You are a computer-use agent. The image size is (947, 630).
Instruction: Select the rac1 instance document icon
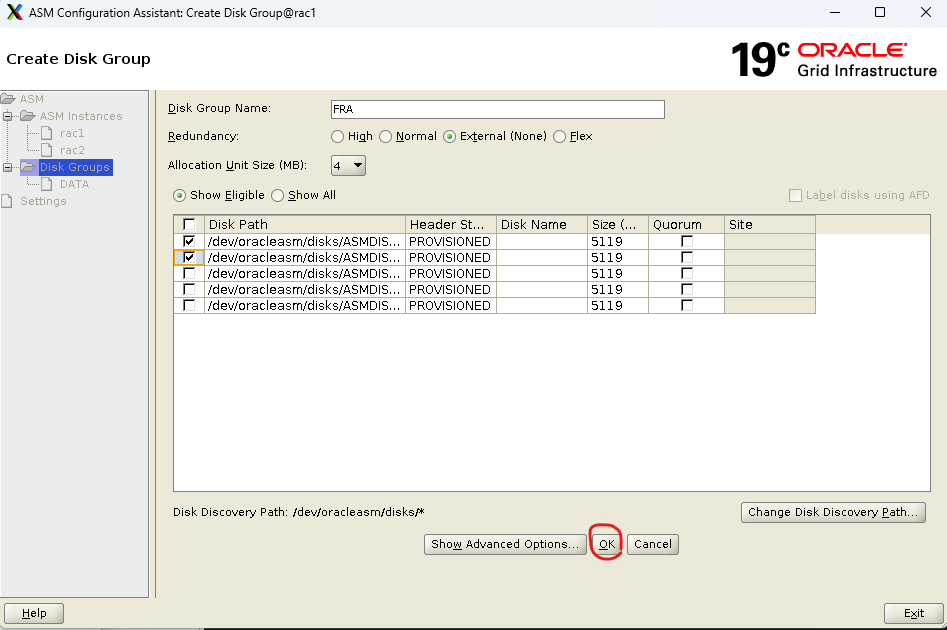(x=47, y=133)
